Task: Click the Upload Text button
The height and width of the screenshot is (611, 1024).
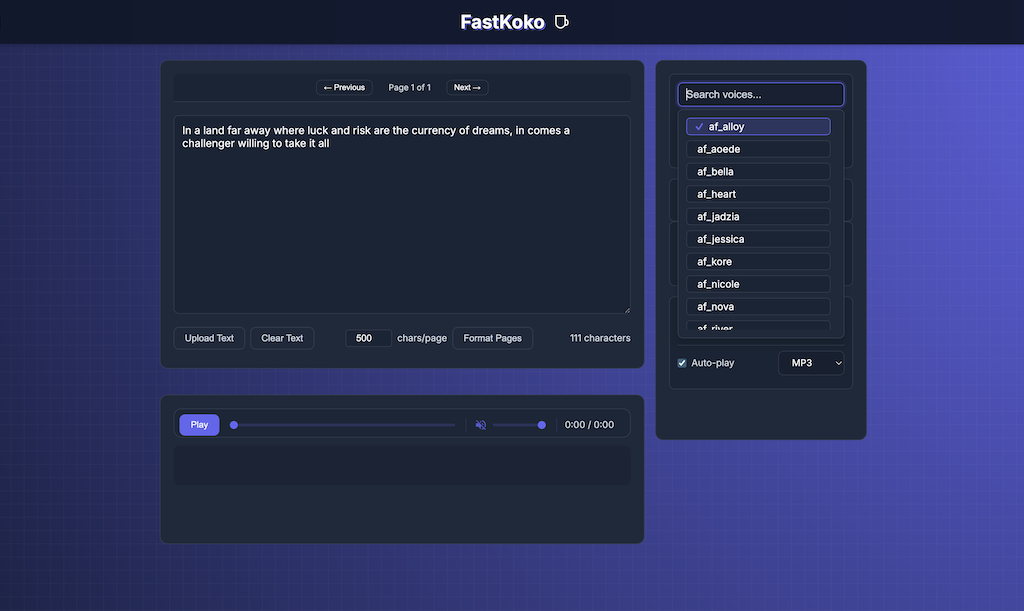Action: pyautogui.click(x=208, y=338)
